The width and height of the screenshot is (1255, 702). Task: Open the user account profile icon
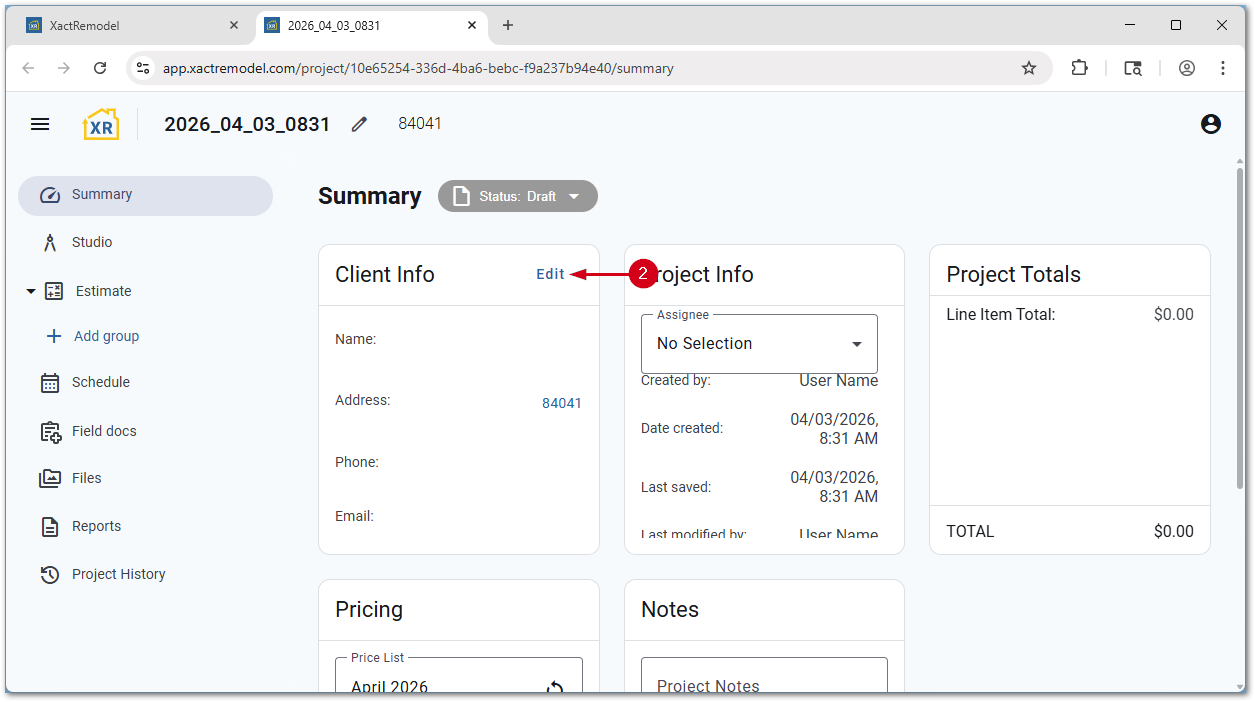point(1210,124)
